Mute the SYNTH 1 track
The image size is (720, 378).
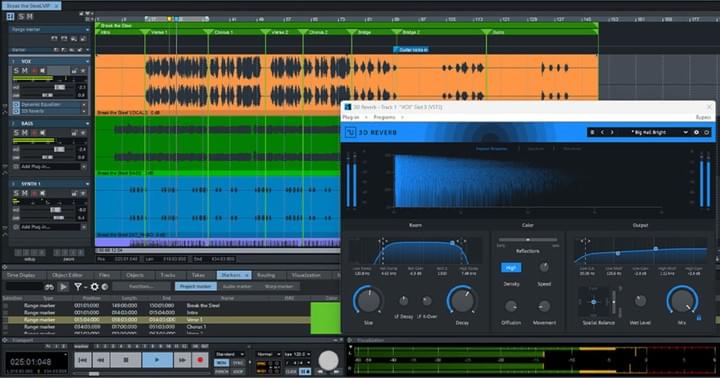(25, 193)
